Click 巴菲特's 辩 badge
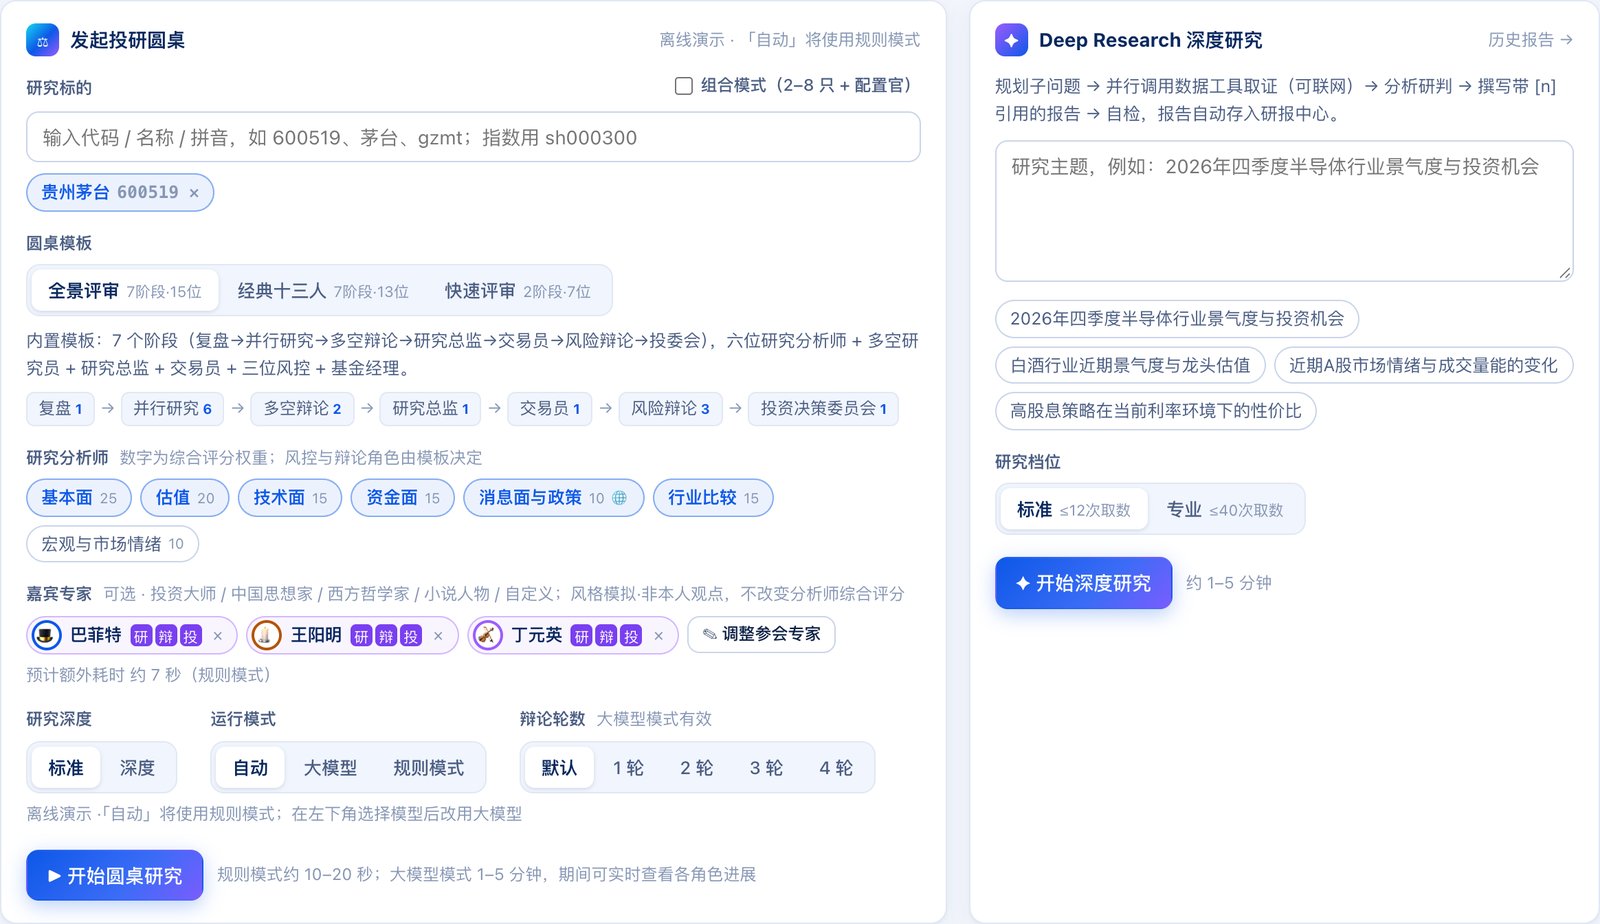The image size is (1600, 924). click(x=165, y=636)
